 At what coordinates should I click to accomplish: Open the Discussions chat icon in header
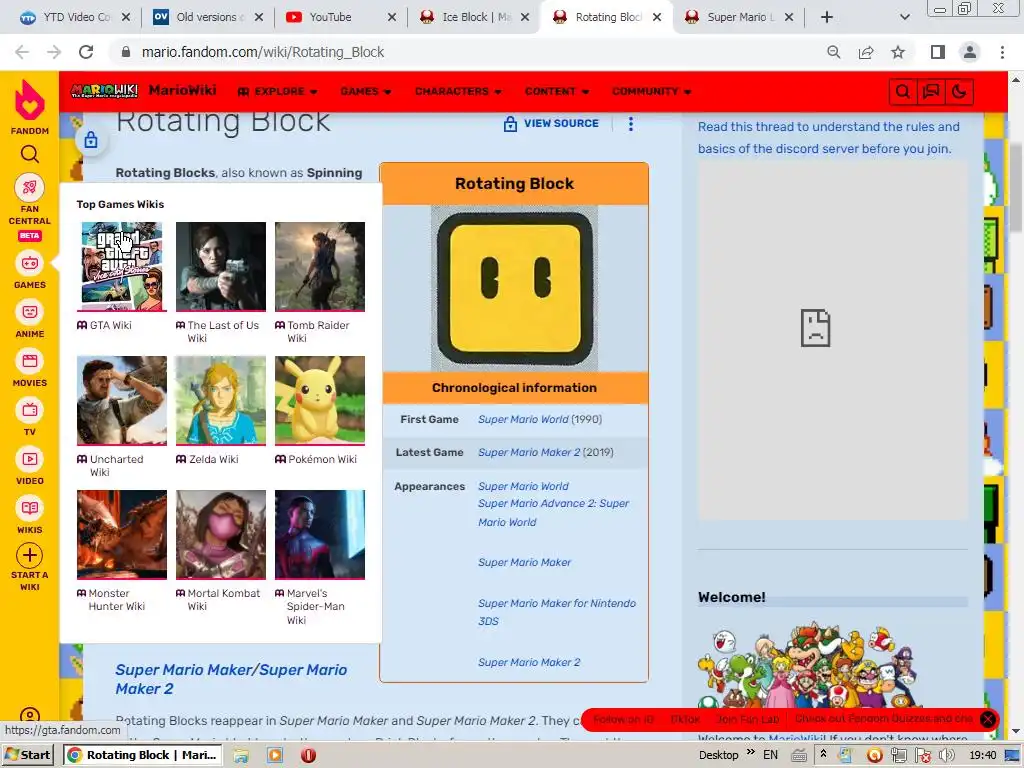tap(931, 91)
